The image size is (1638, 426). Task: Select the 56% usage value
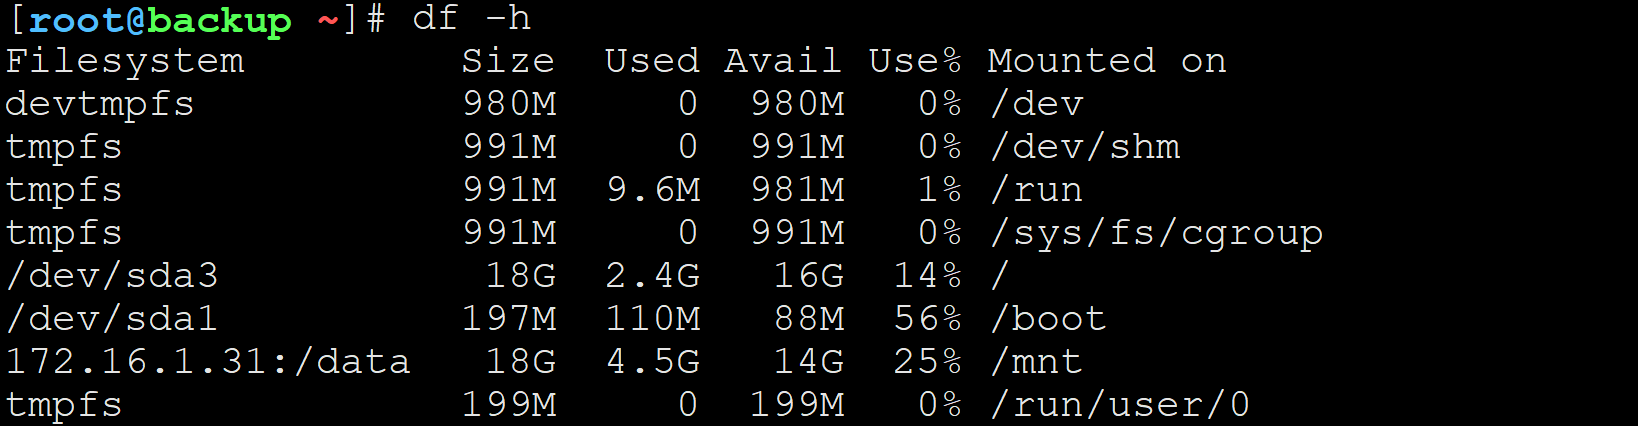(928, 319)
